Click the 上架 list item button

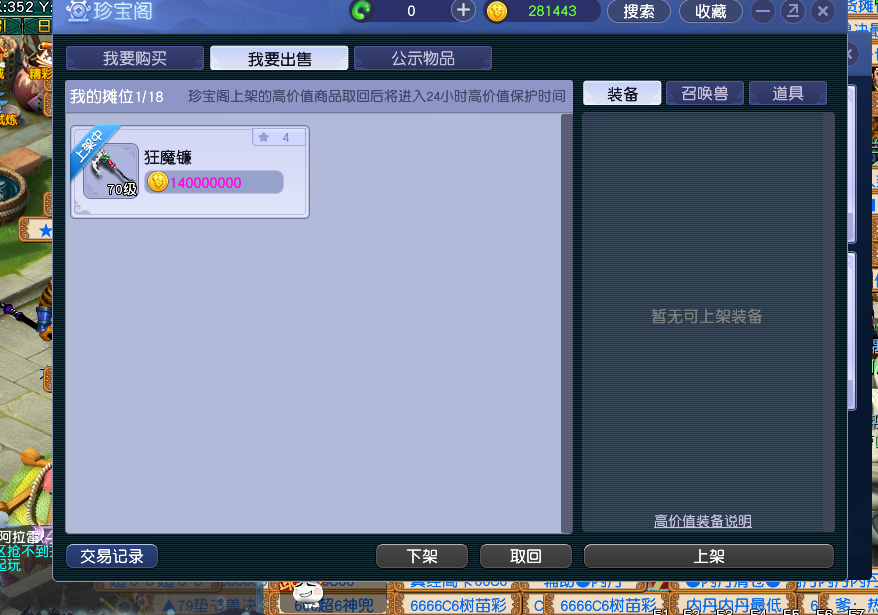point(709,556)
